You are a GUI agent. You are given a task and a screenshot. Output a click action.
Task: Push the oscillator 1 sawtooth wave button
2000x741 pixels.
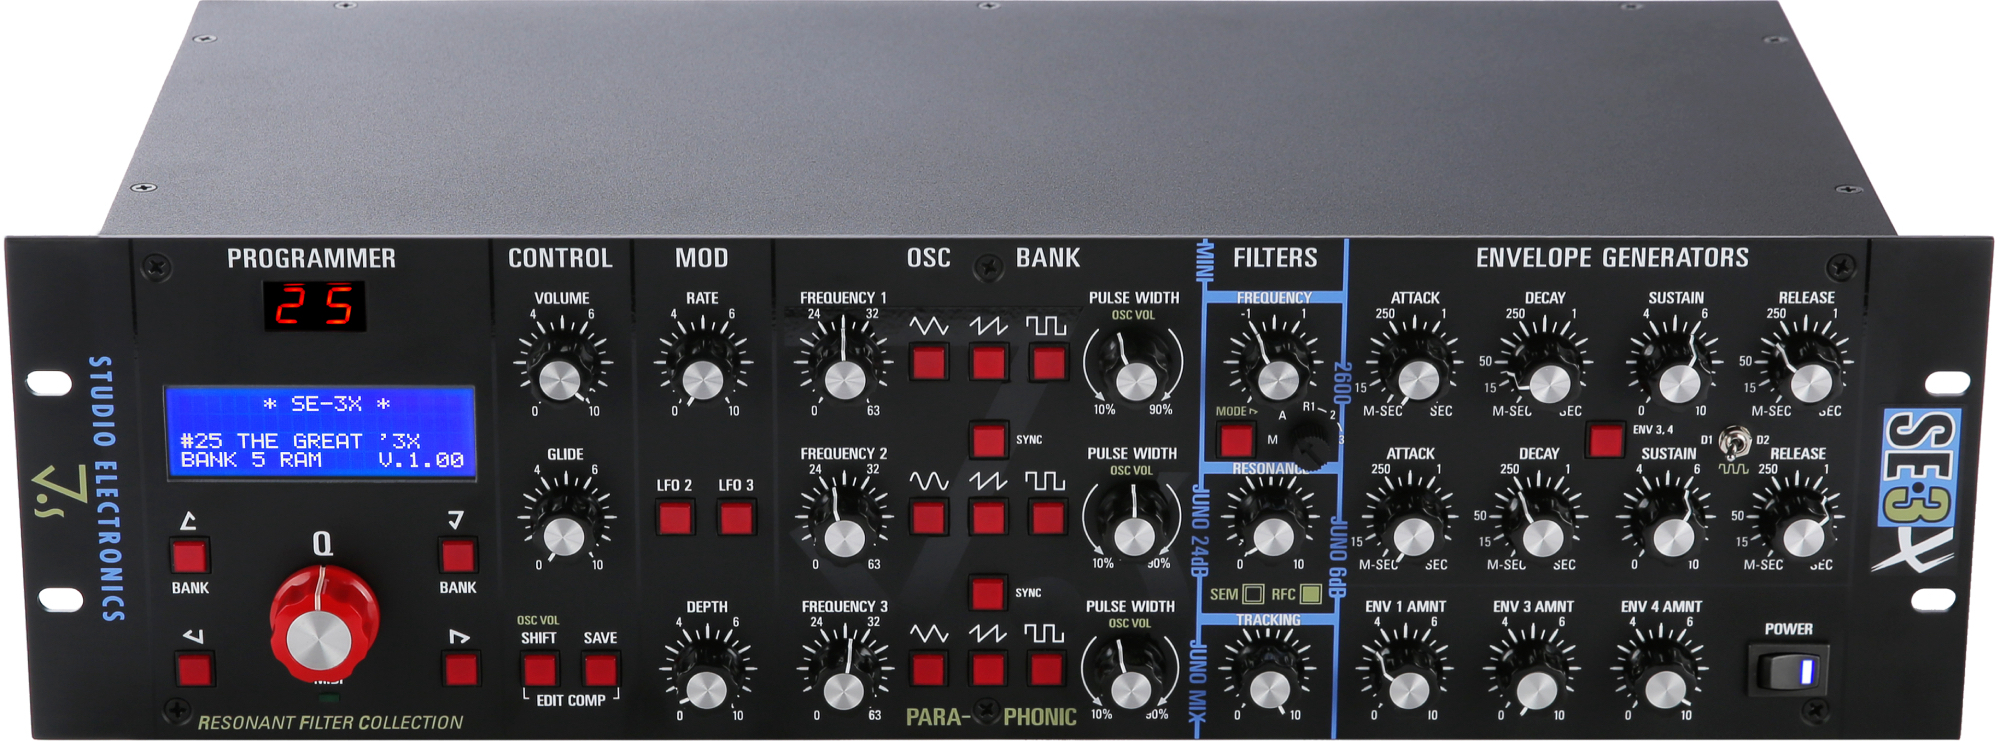pos(989,362)
